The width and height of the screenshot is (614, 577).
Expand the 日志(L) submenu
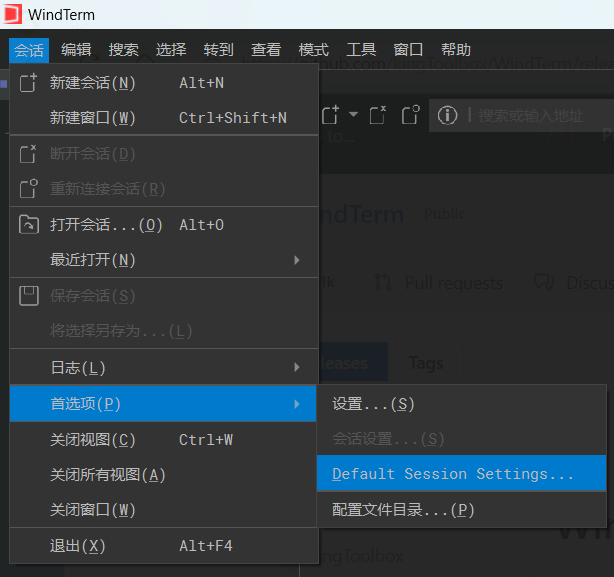click(x=164, y=368)
